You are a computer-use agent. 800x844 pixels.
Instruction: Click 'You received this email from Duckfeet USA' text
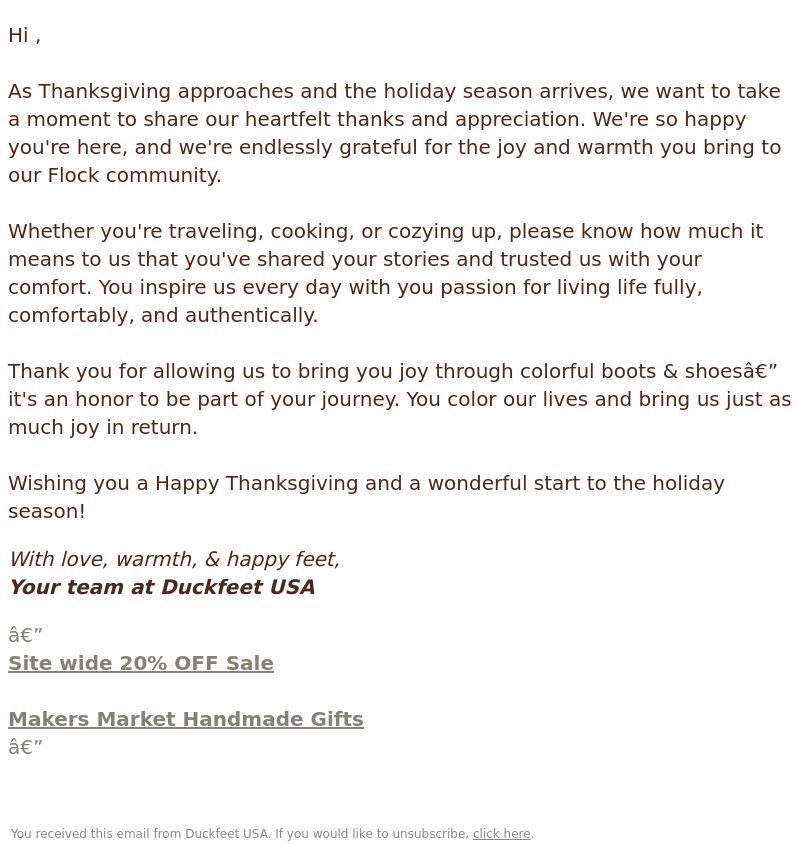pos(141,833)
